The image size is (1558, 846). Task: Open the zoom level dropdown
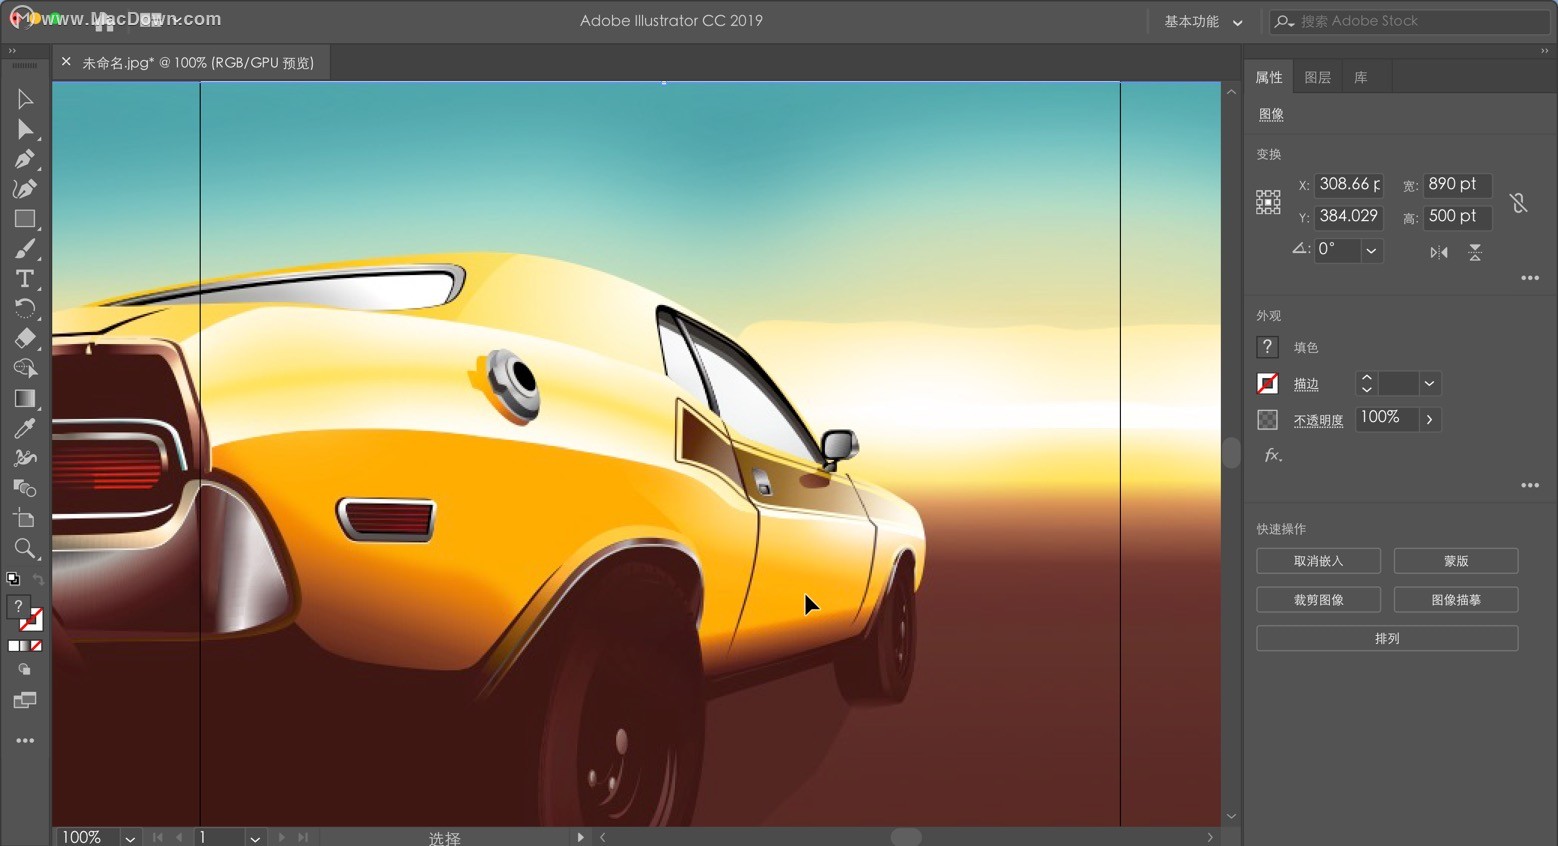[130, 838]
